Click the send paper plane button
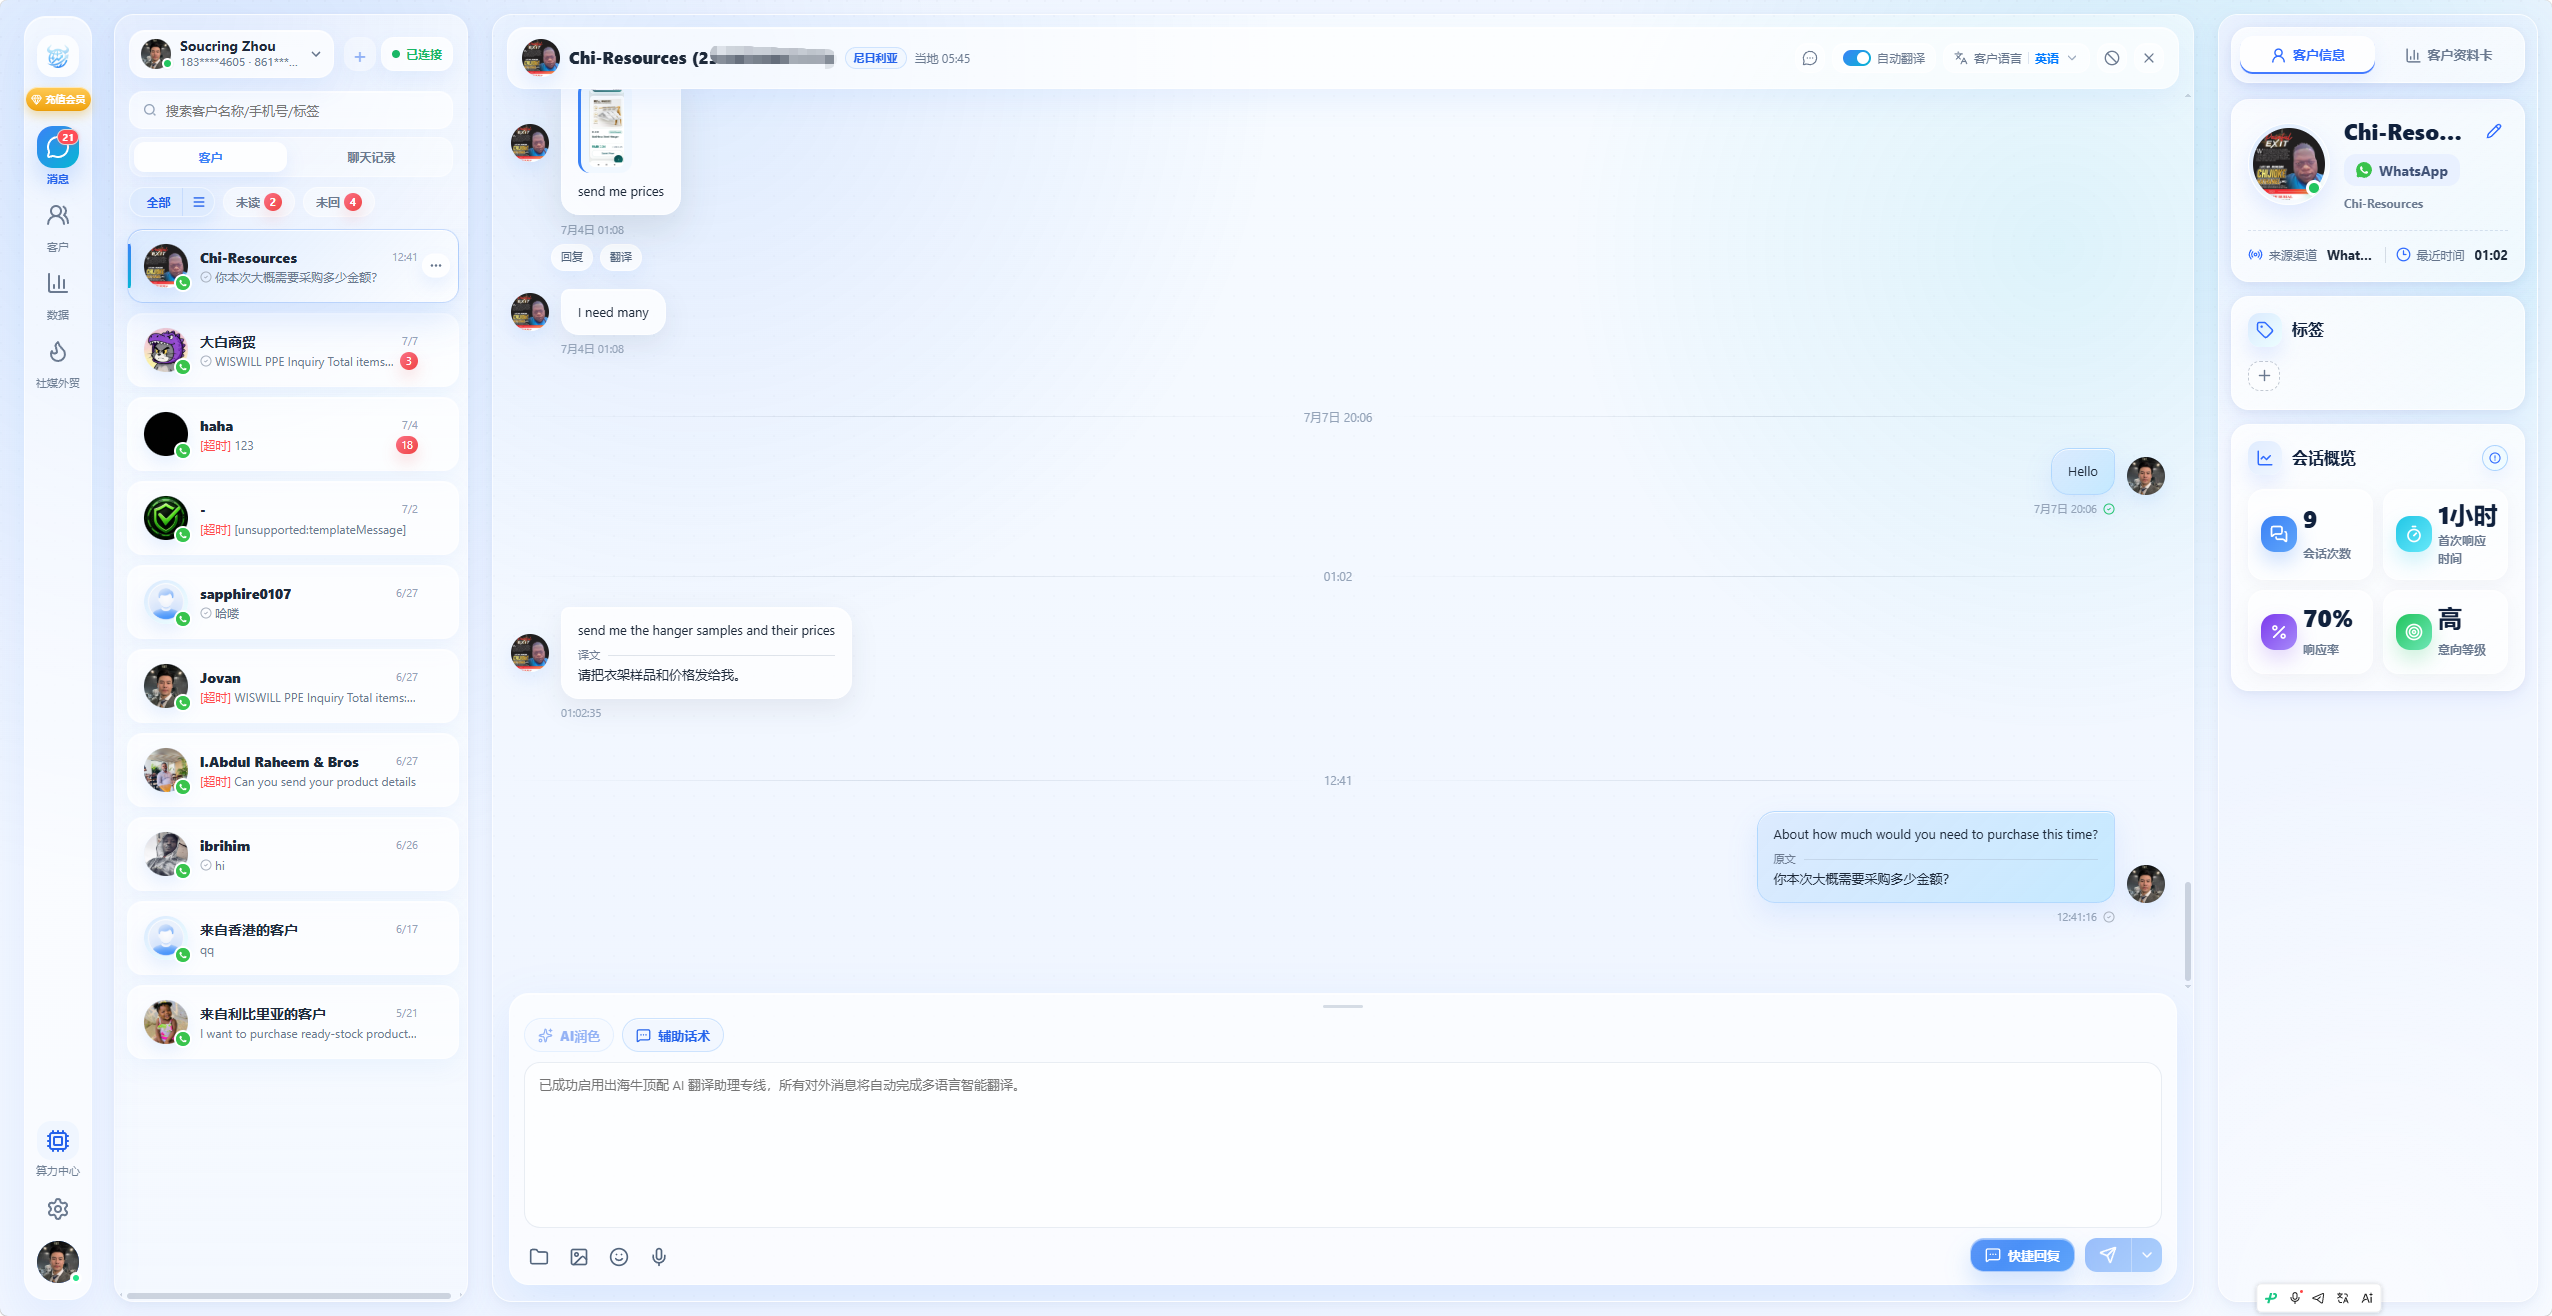 click(x=2108, y=1255)
